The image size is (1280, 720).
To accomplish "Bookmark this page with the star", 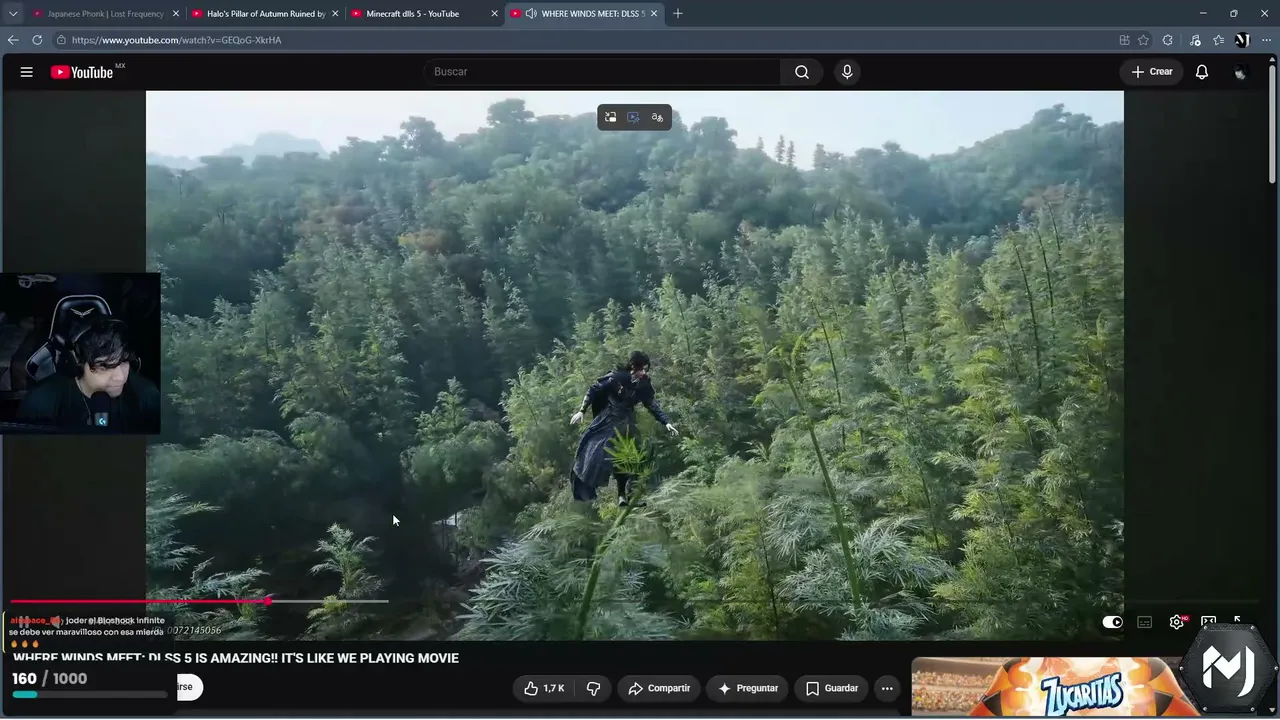I will (1143, 40).
